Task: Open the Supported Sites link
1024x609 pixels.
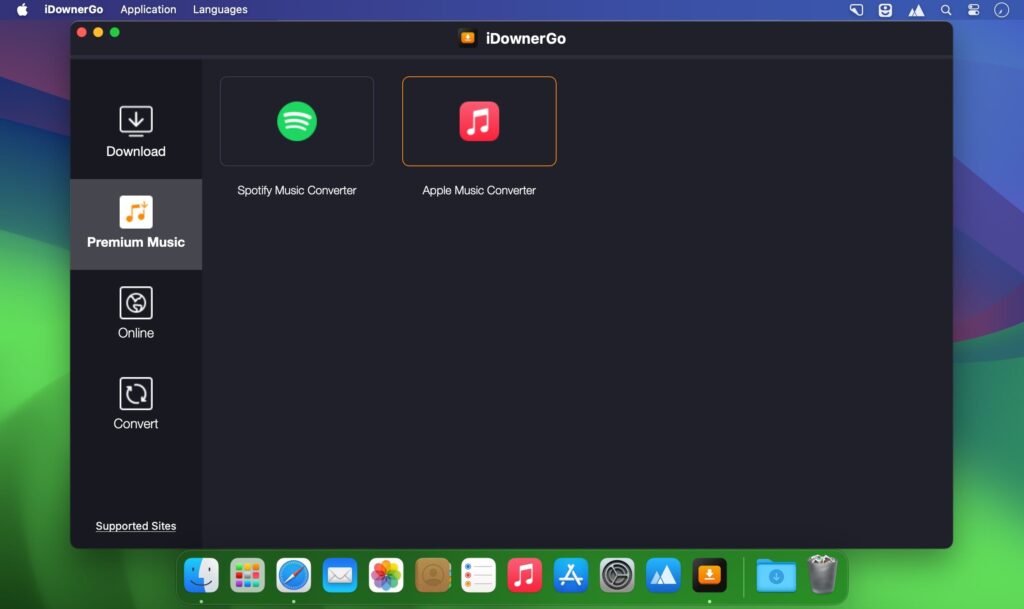Action: 135,525
